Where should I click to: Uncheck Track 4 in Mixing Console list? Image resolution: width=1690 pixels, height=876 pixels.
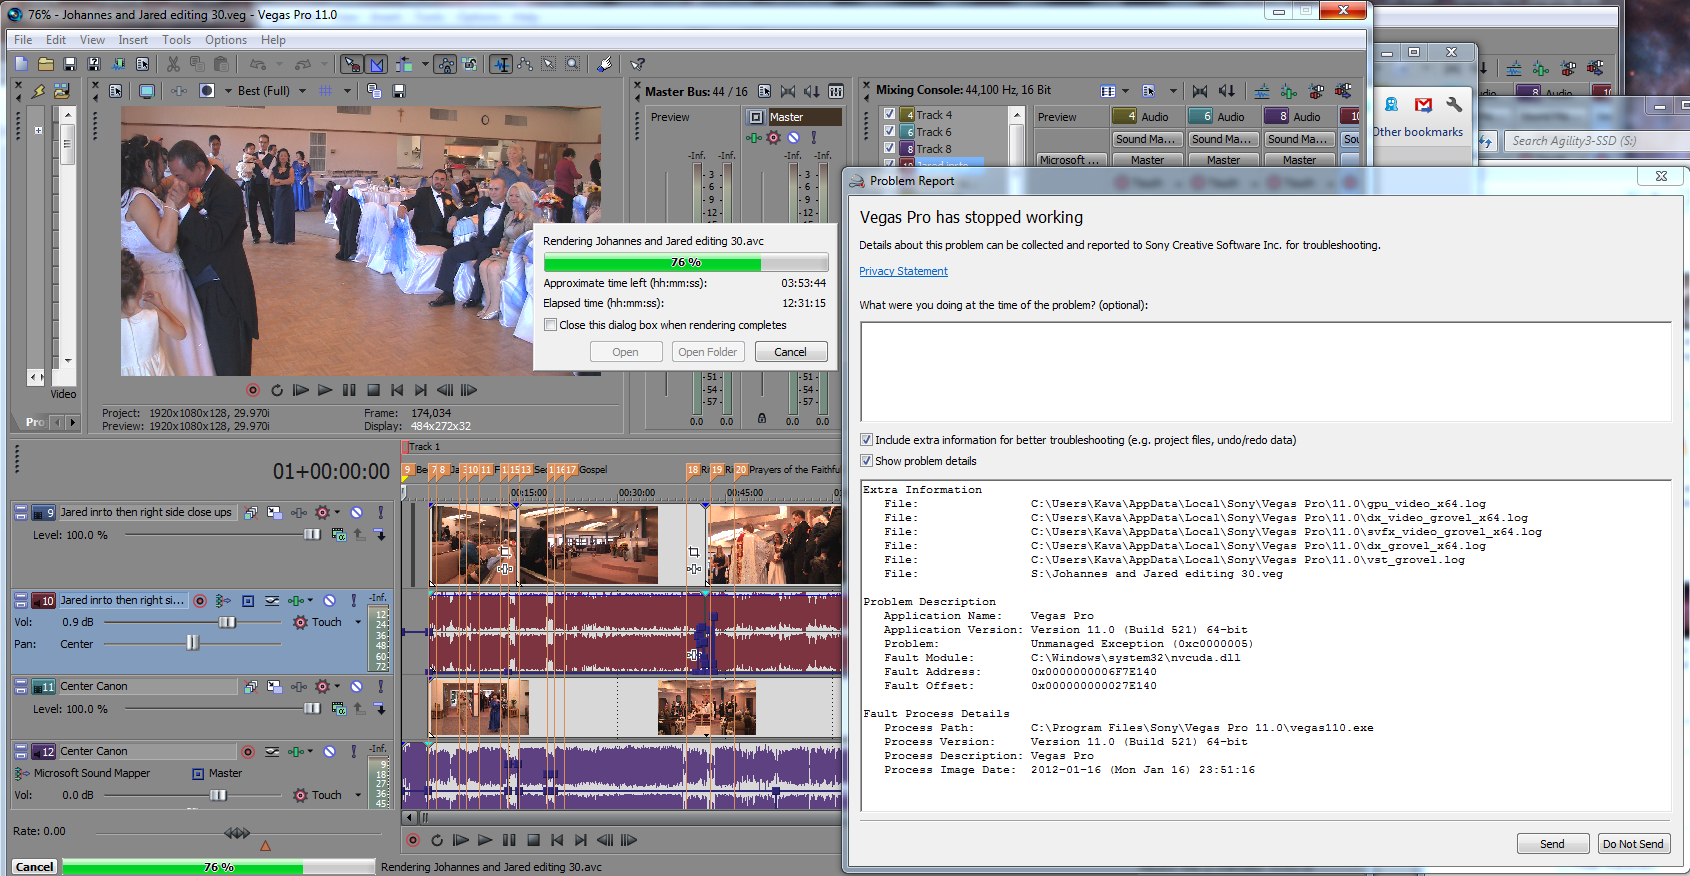tap(889, 114)
